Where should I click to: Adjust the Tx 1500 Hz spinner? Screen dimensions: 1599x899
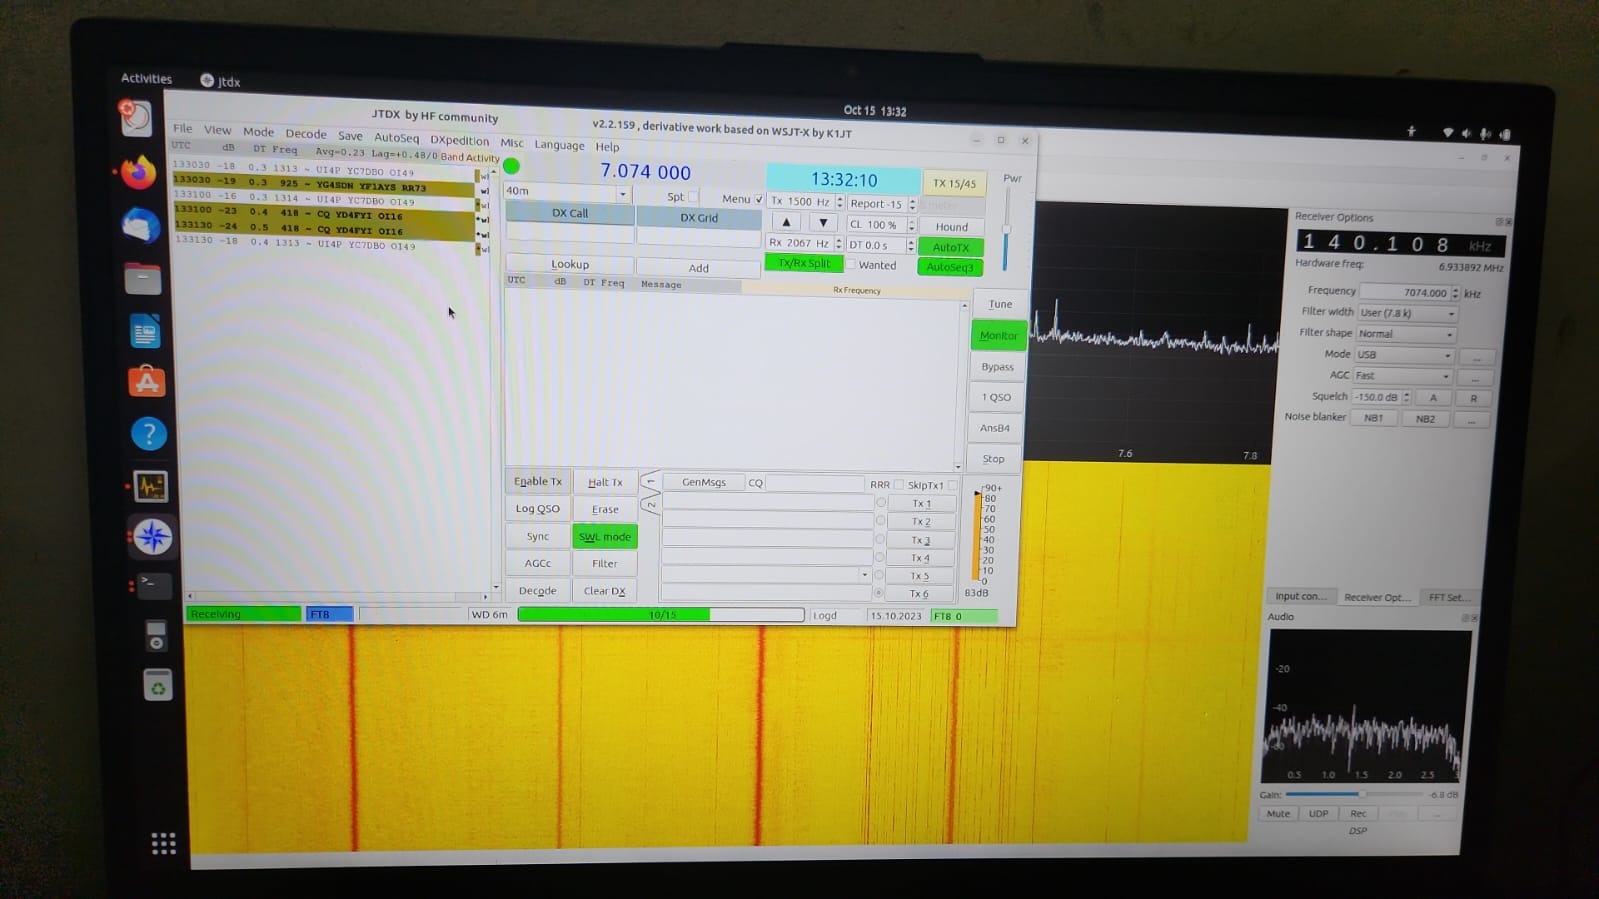pyautogui.click(x=839, y=202)
